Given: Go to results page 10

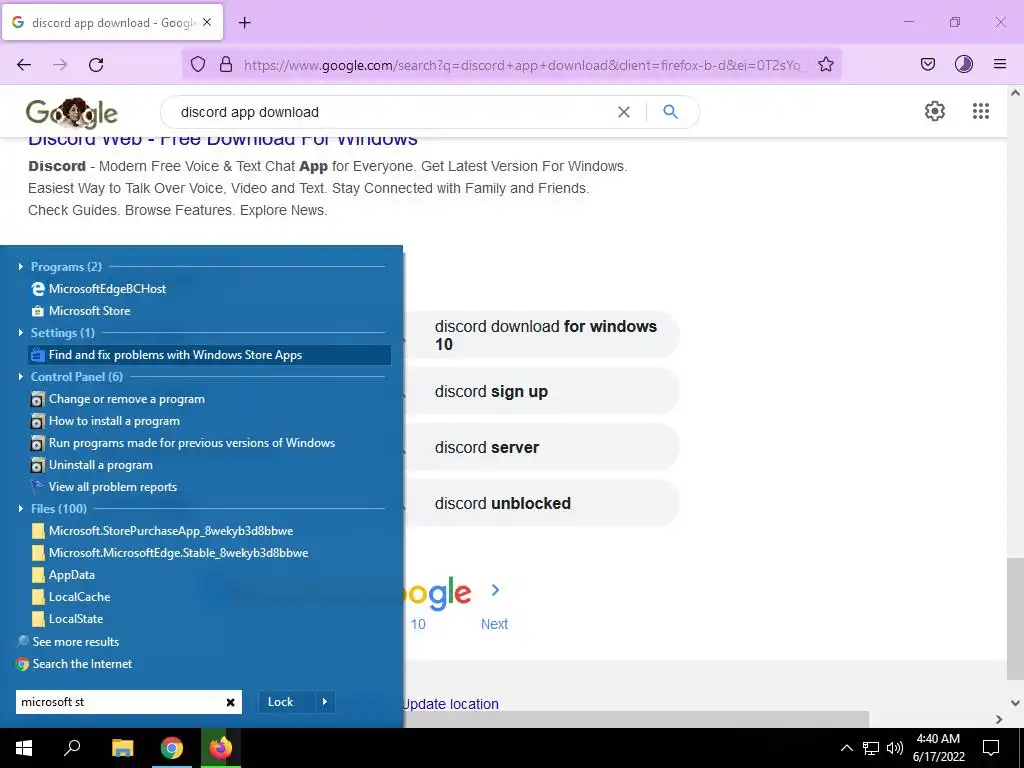Looking at the screenshot, I should coord(418,624).
